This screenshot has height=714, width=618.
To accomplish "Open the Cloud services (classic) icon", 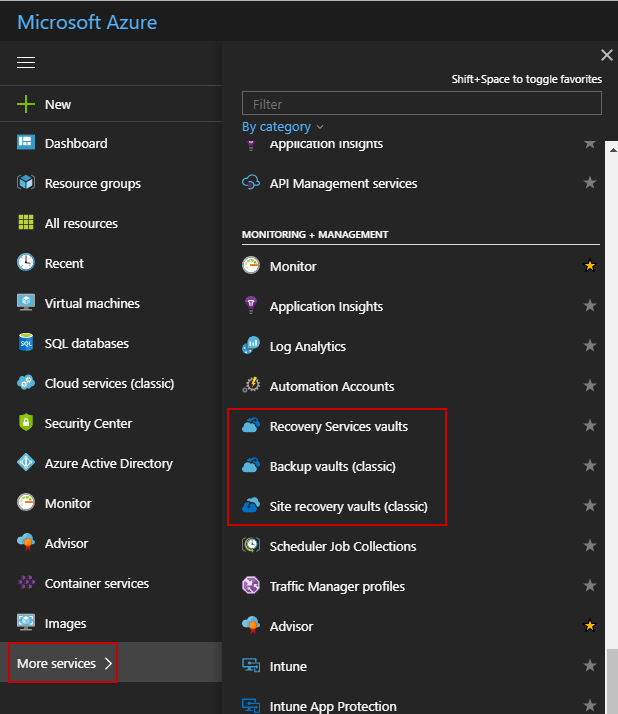I will coord(26,383).
